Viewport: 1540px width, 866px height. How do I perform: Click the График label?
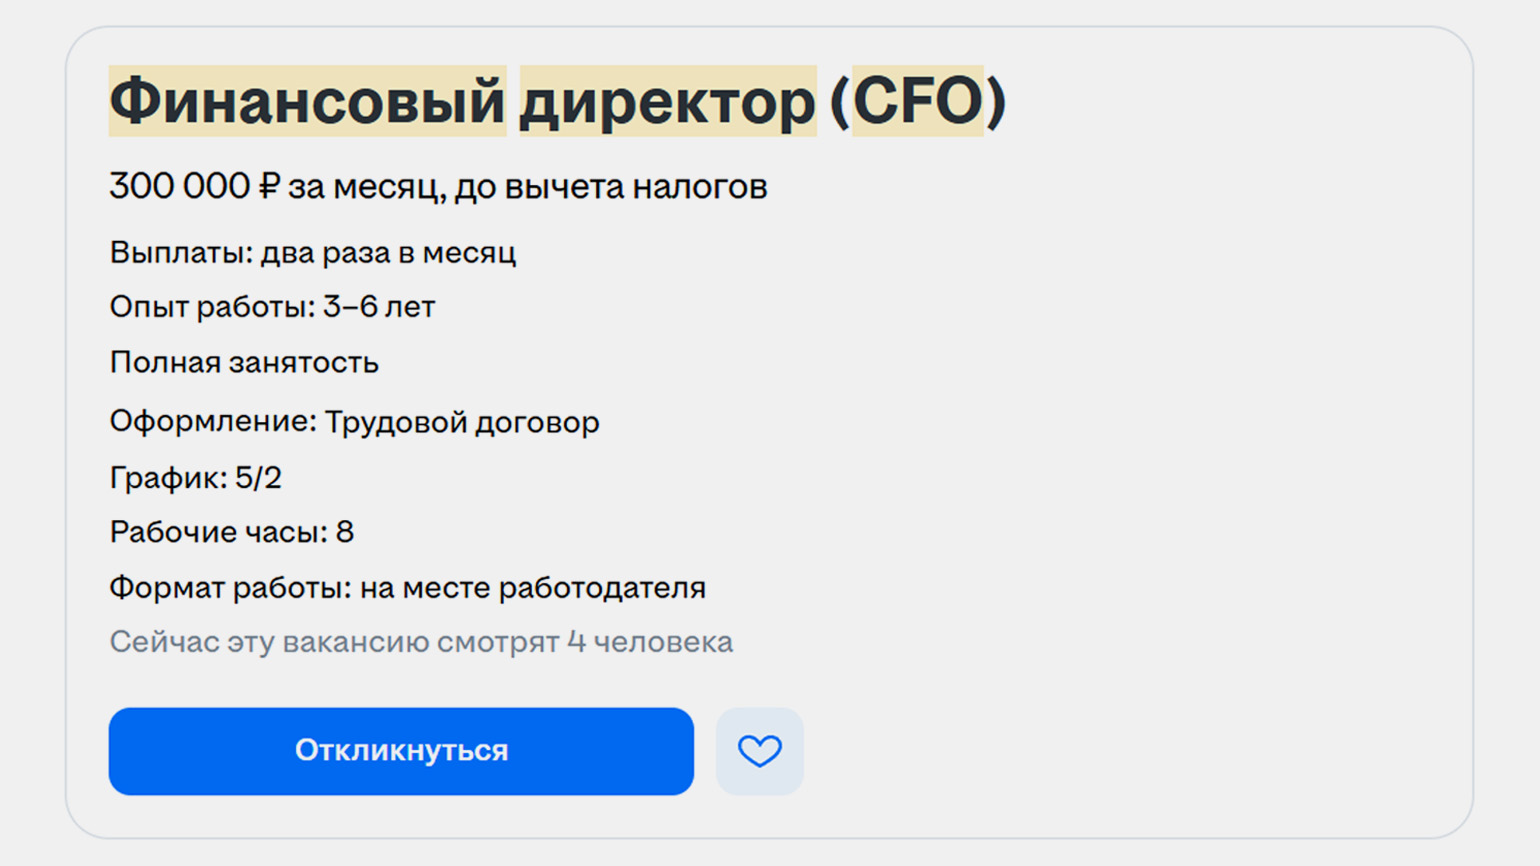click(168, 478)
